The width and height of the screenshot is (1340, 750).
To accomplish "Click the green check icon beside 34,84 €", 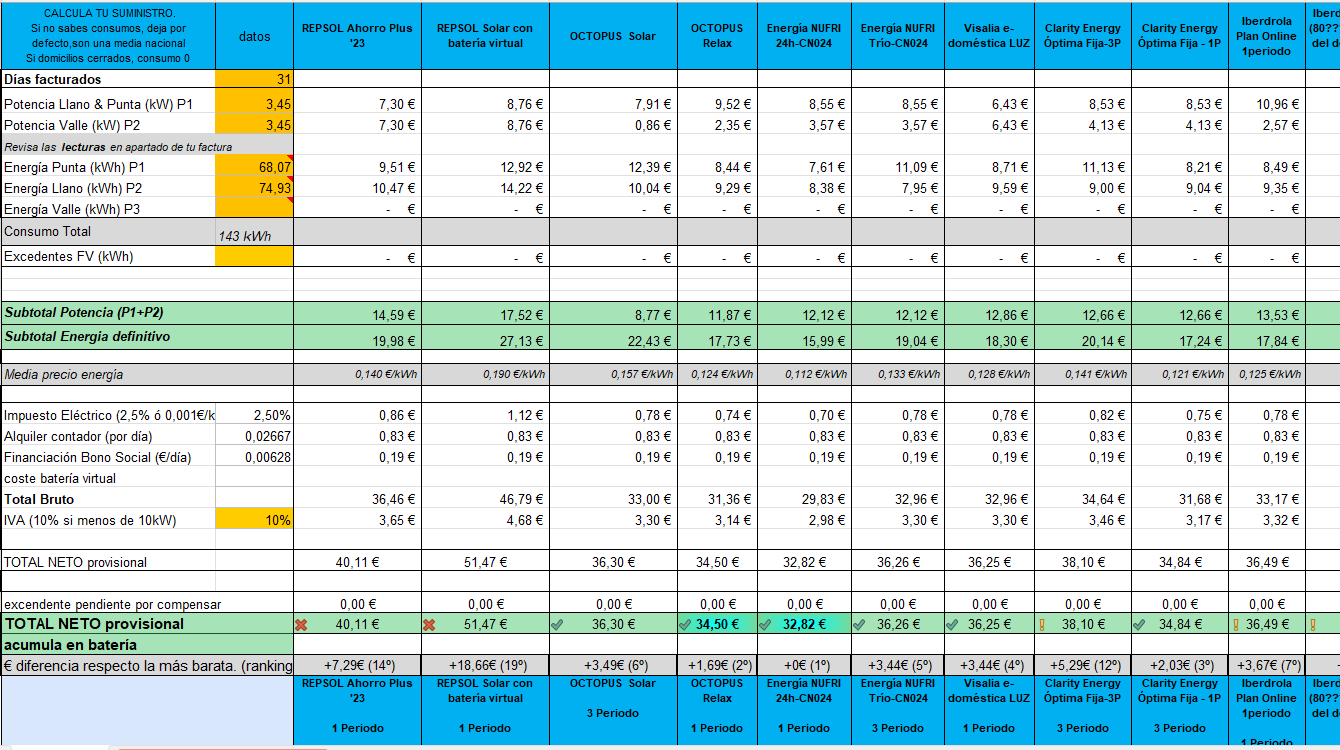I will coord(1140,624).
